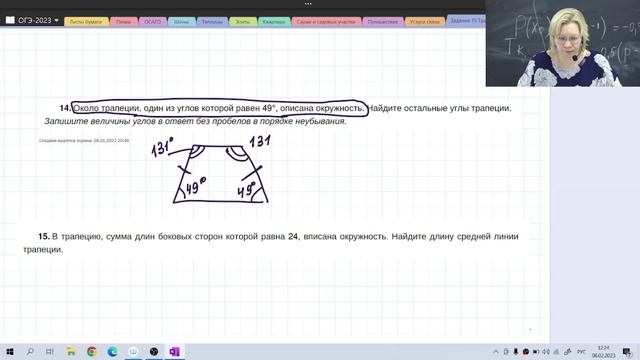
Task: Open the OneNote app in the taskbar
Action: tap(174, 351)
